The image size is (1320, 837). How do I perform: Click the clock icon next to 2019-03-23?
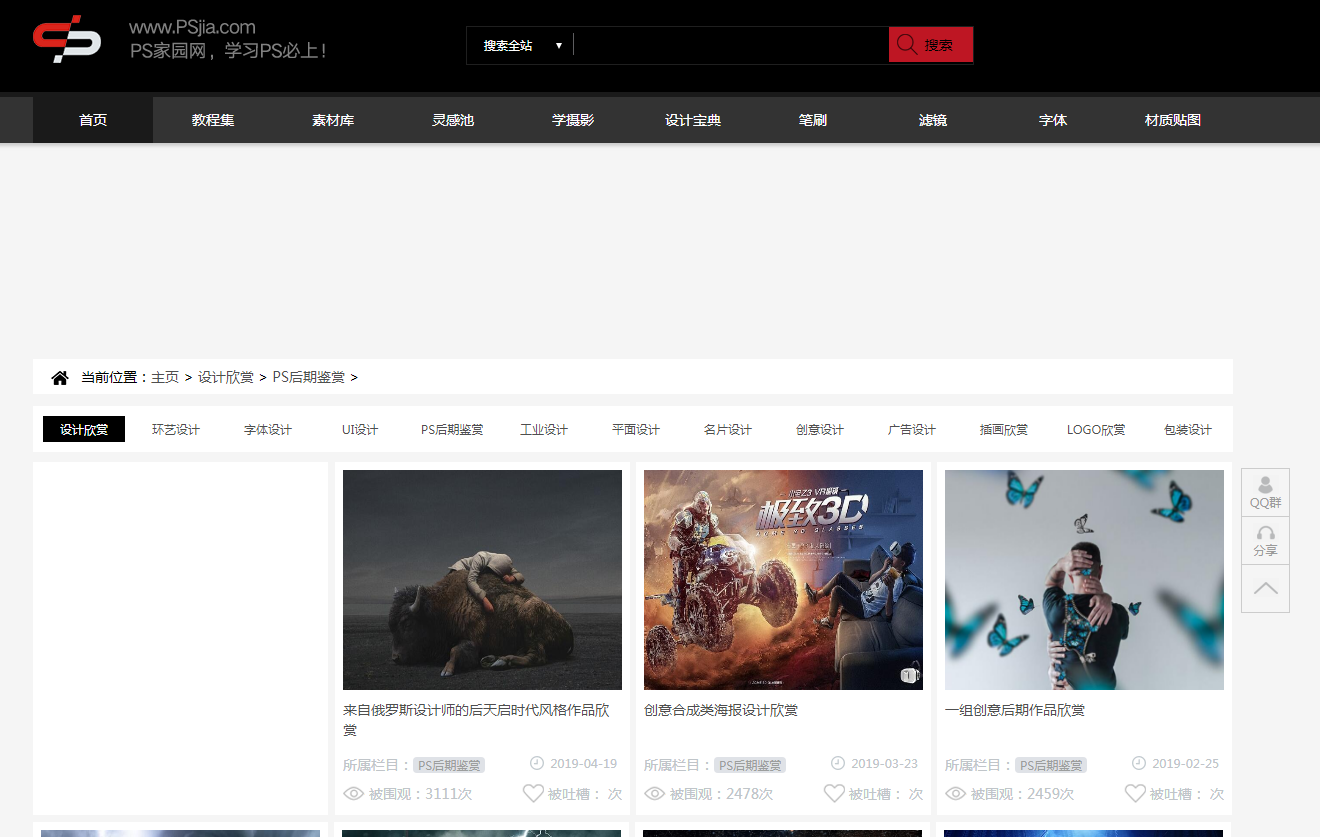click(838, 763)
